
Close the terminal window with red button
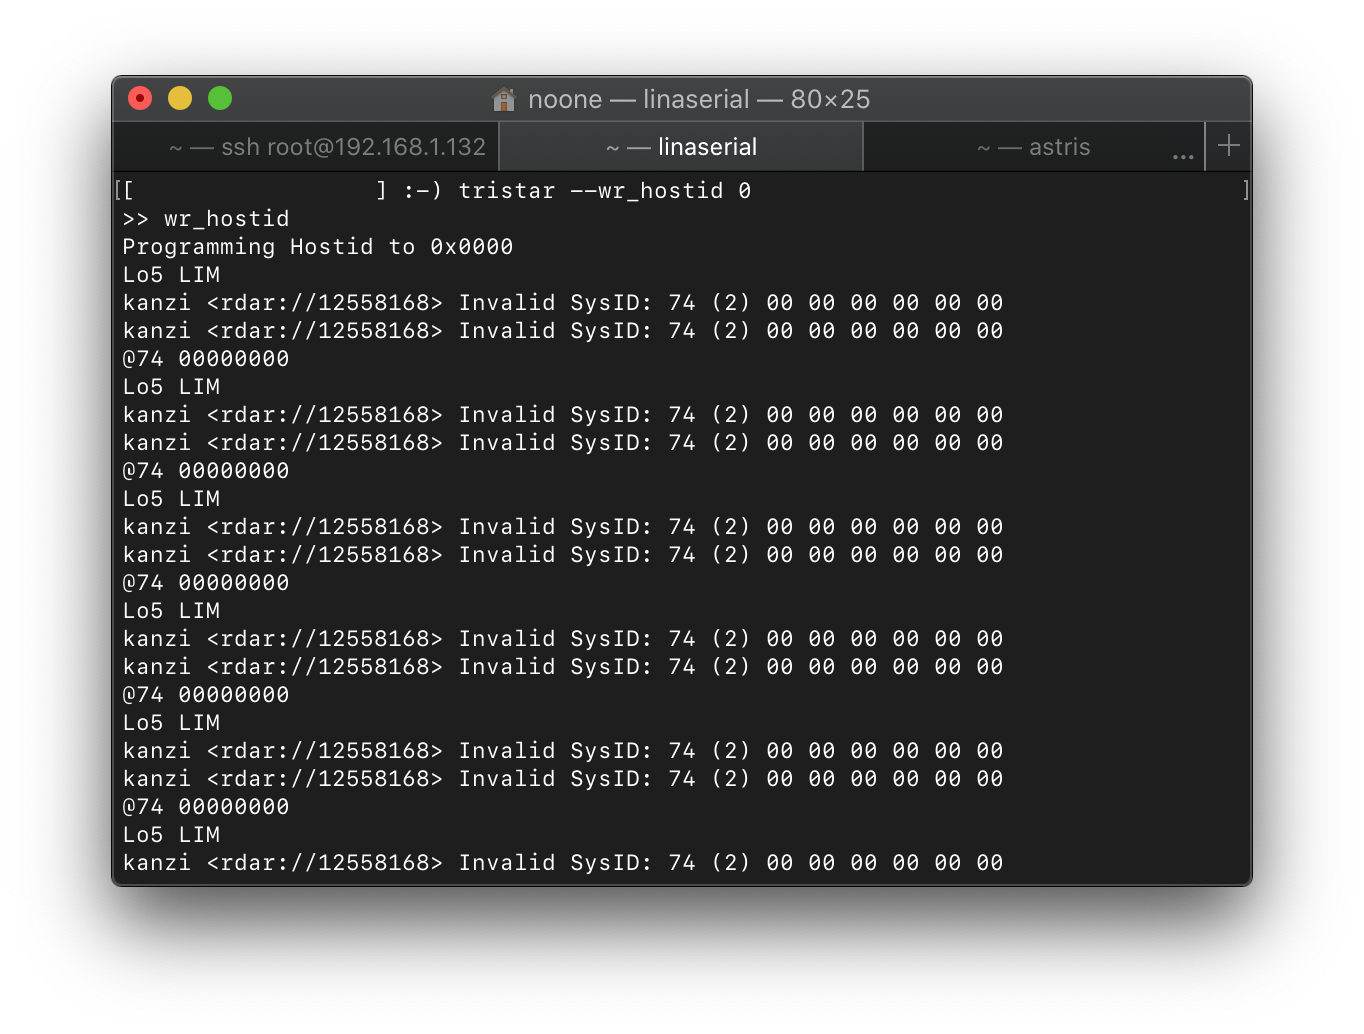140,98
